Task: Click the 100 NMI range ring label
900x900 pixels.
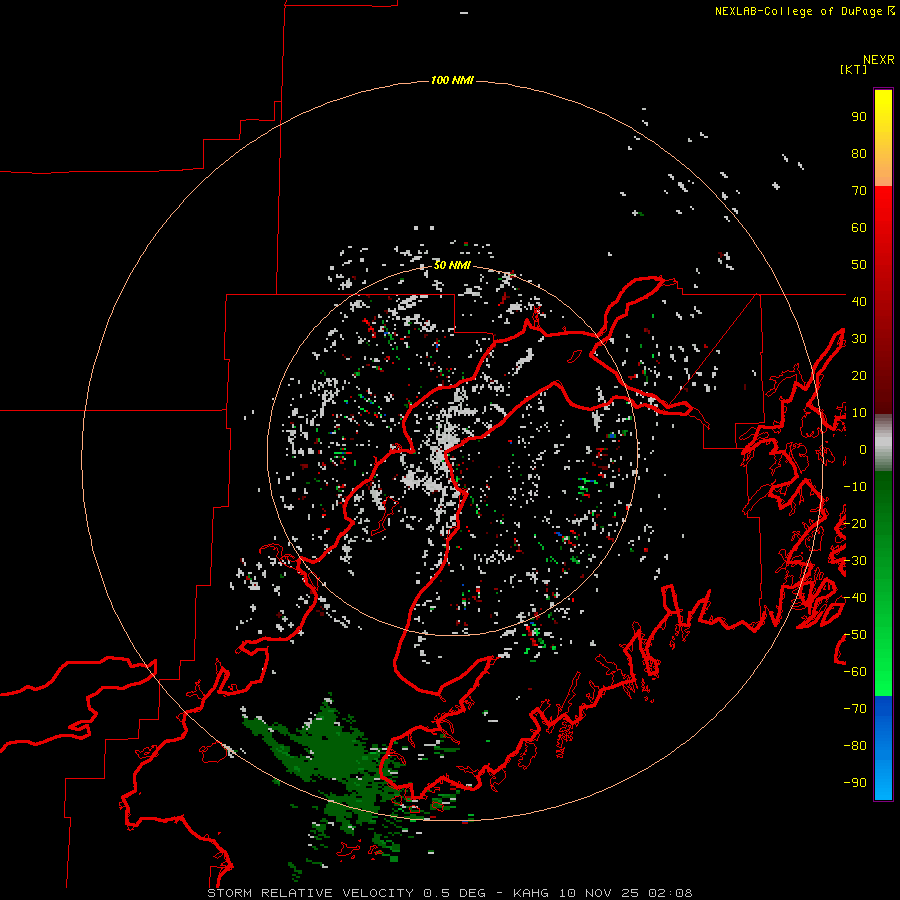Action: (452, 80)
